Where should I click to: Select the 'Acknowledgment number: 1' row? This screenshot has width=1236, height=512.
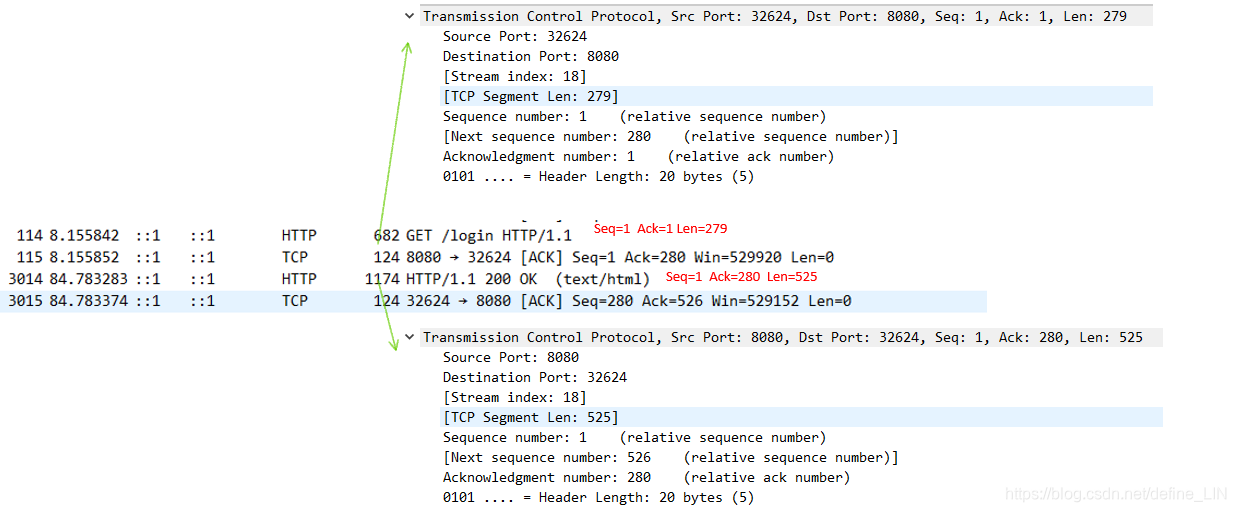639,156
